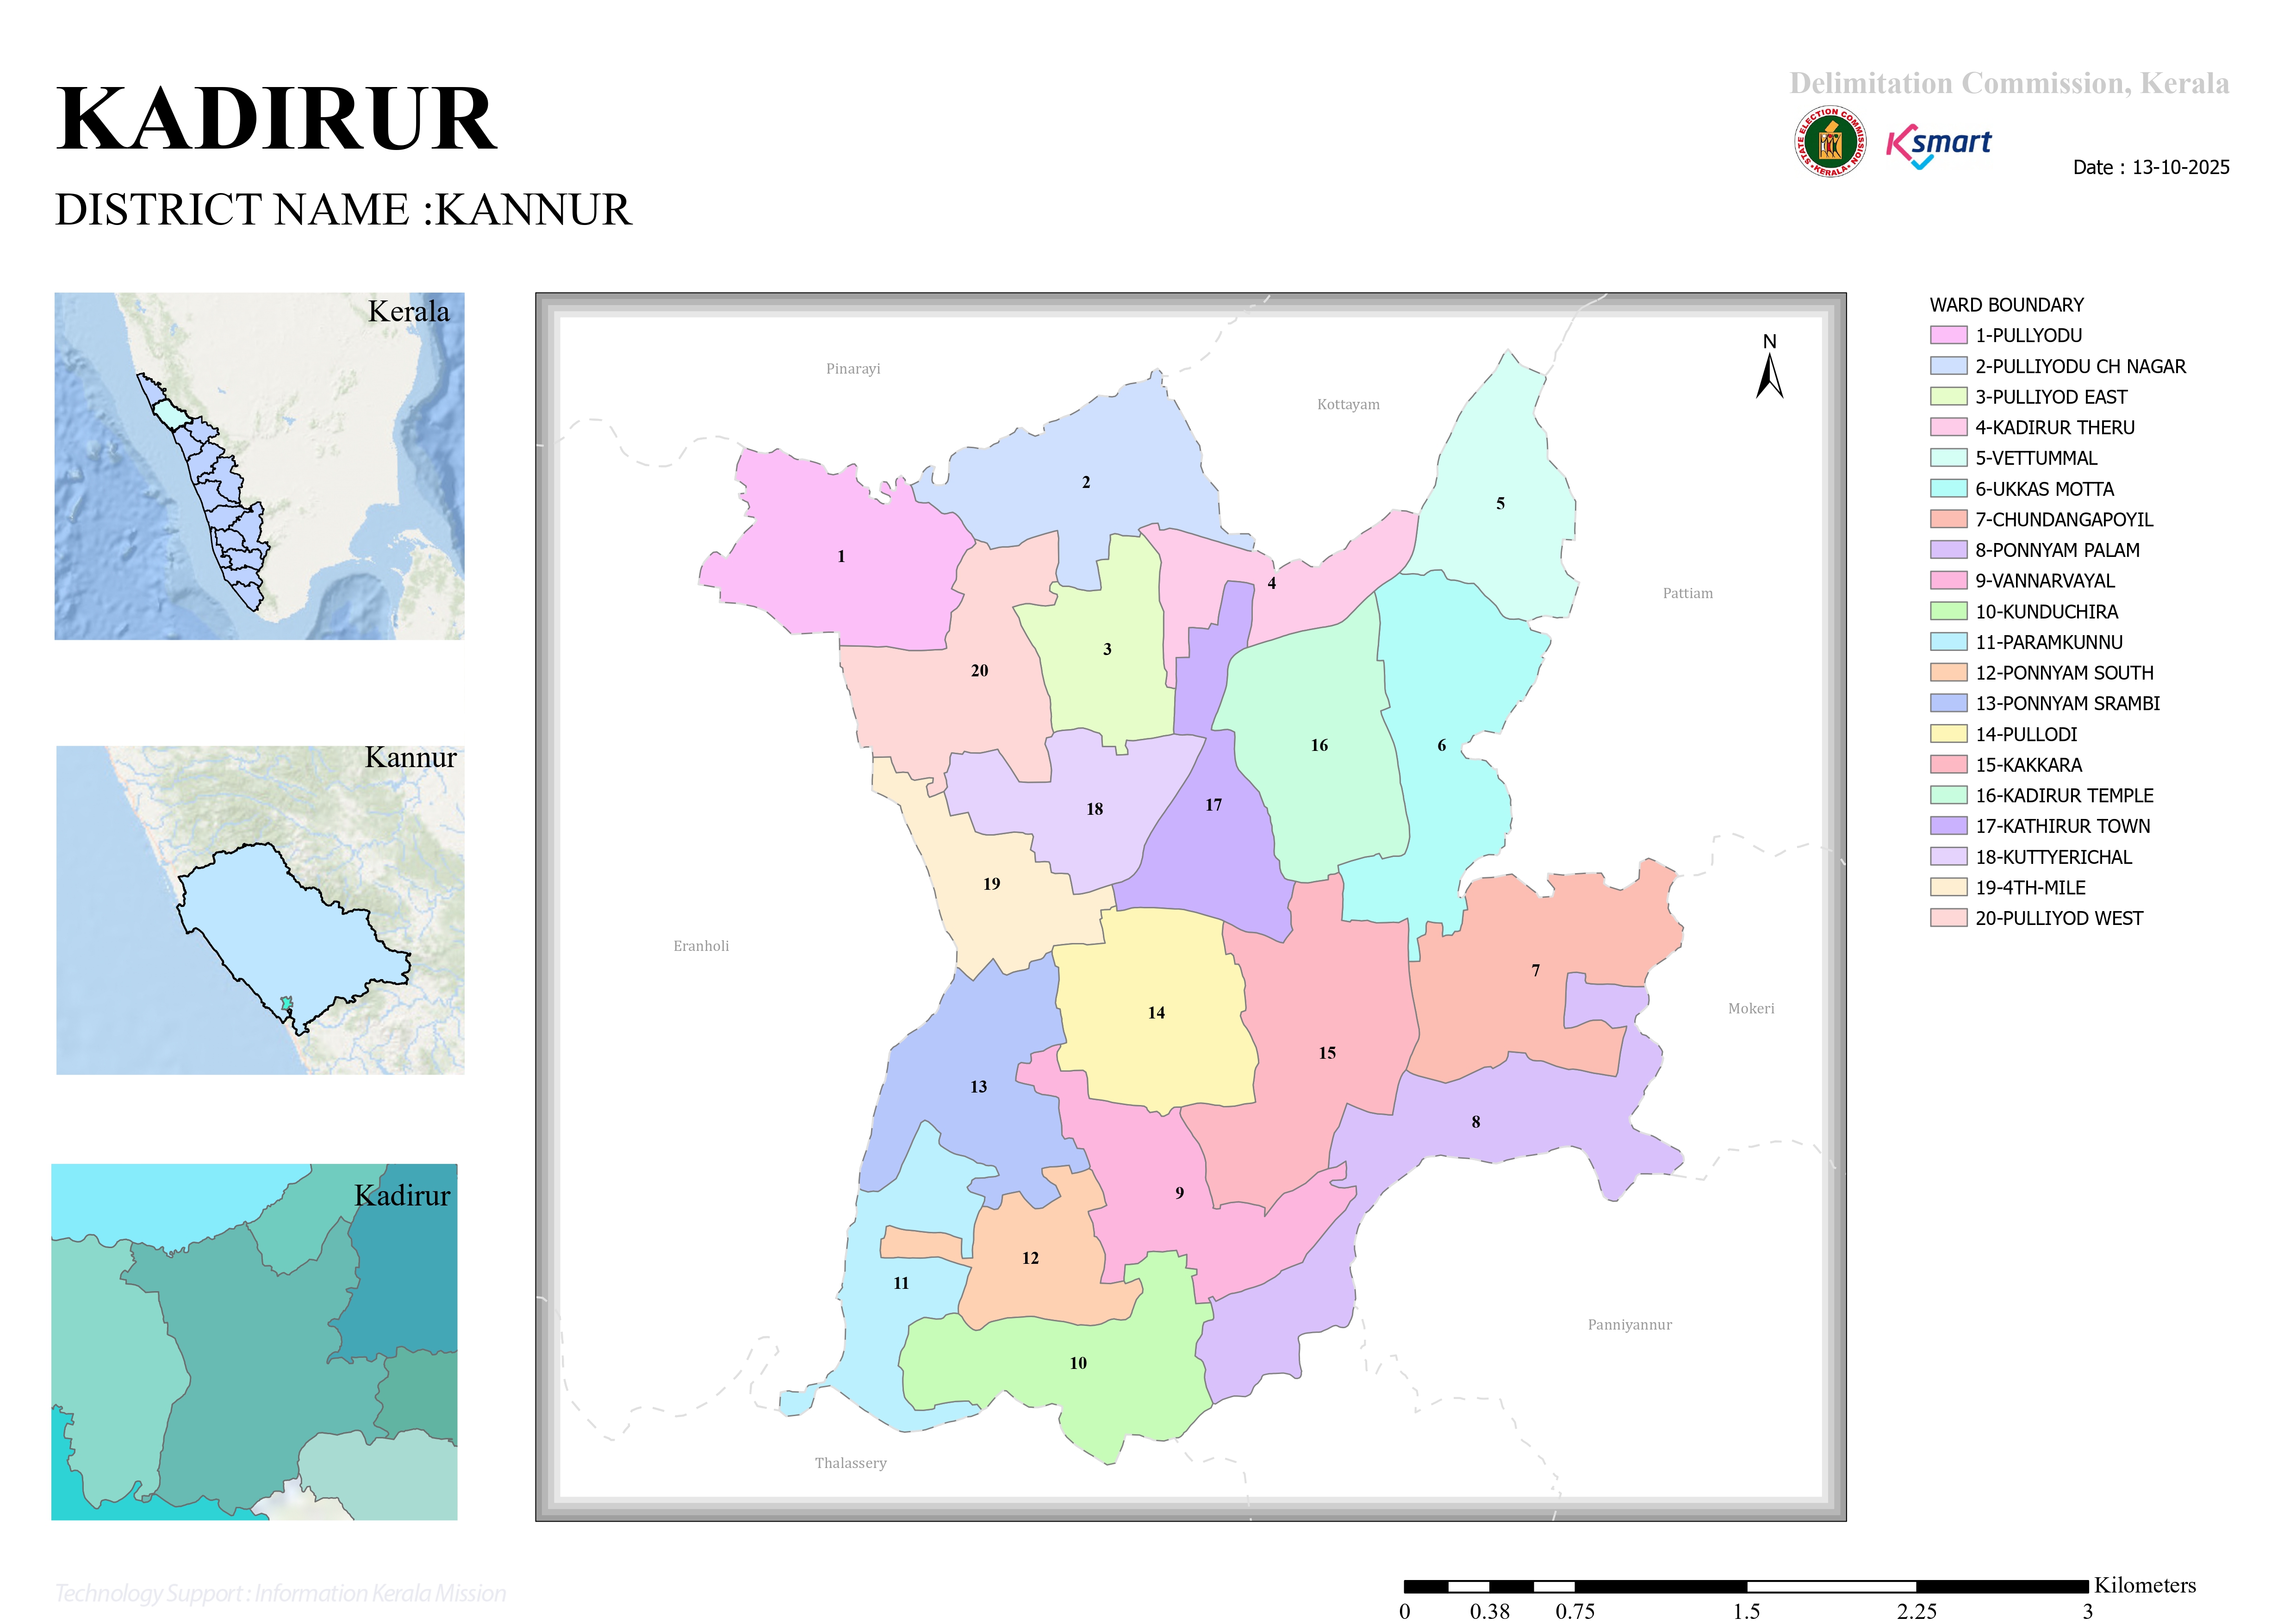Click the 9-VANNARVAYAL legend label
The width and height of the screenshot is (2296, 1624).
pos(2045,581)
